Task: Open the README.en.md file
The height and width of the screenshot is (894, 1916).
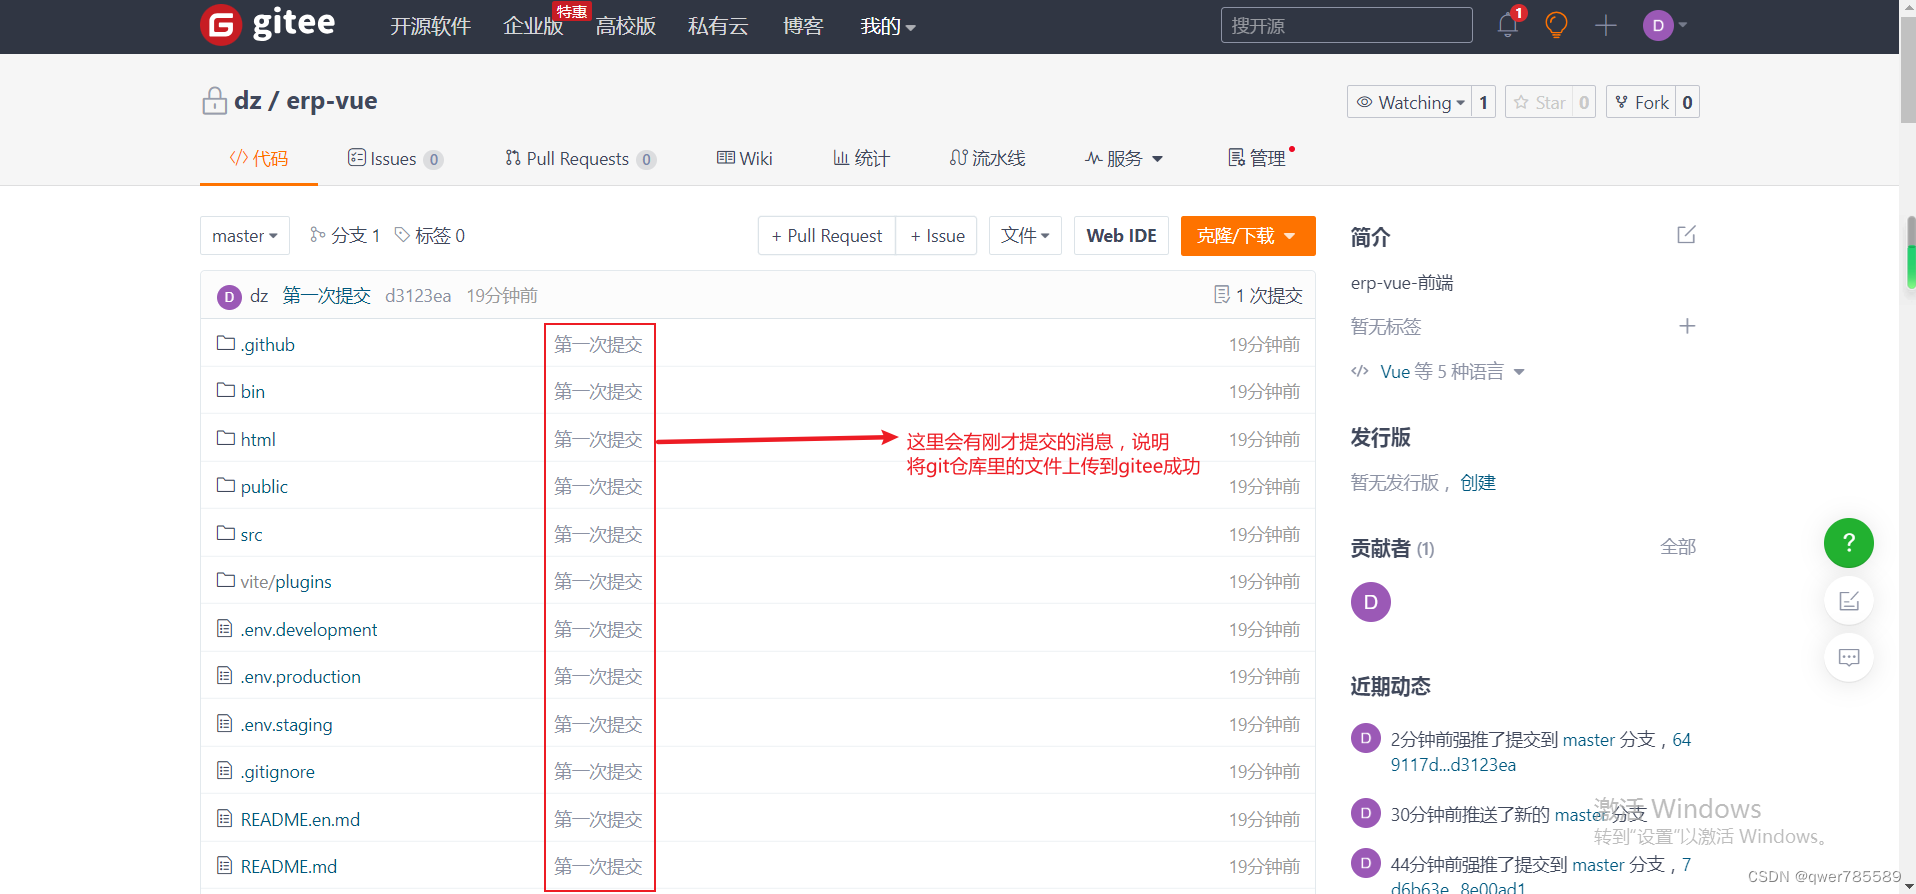Action: pos(300,820)
